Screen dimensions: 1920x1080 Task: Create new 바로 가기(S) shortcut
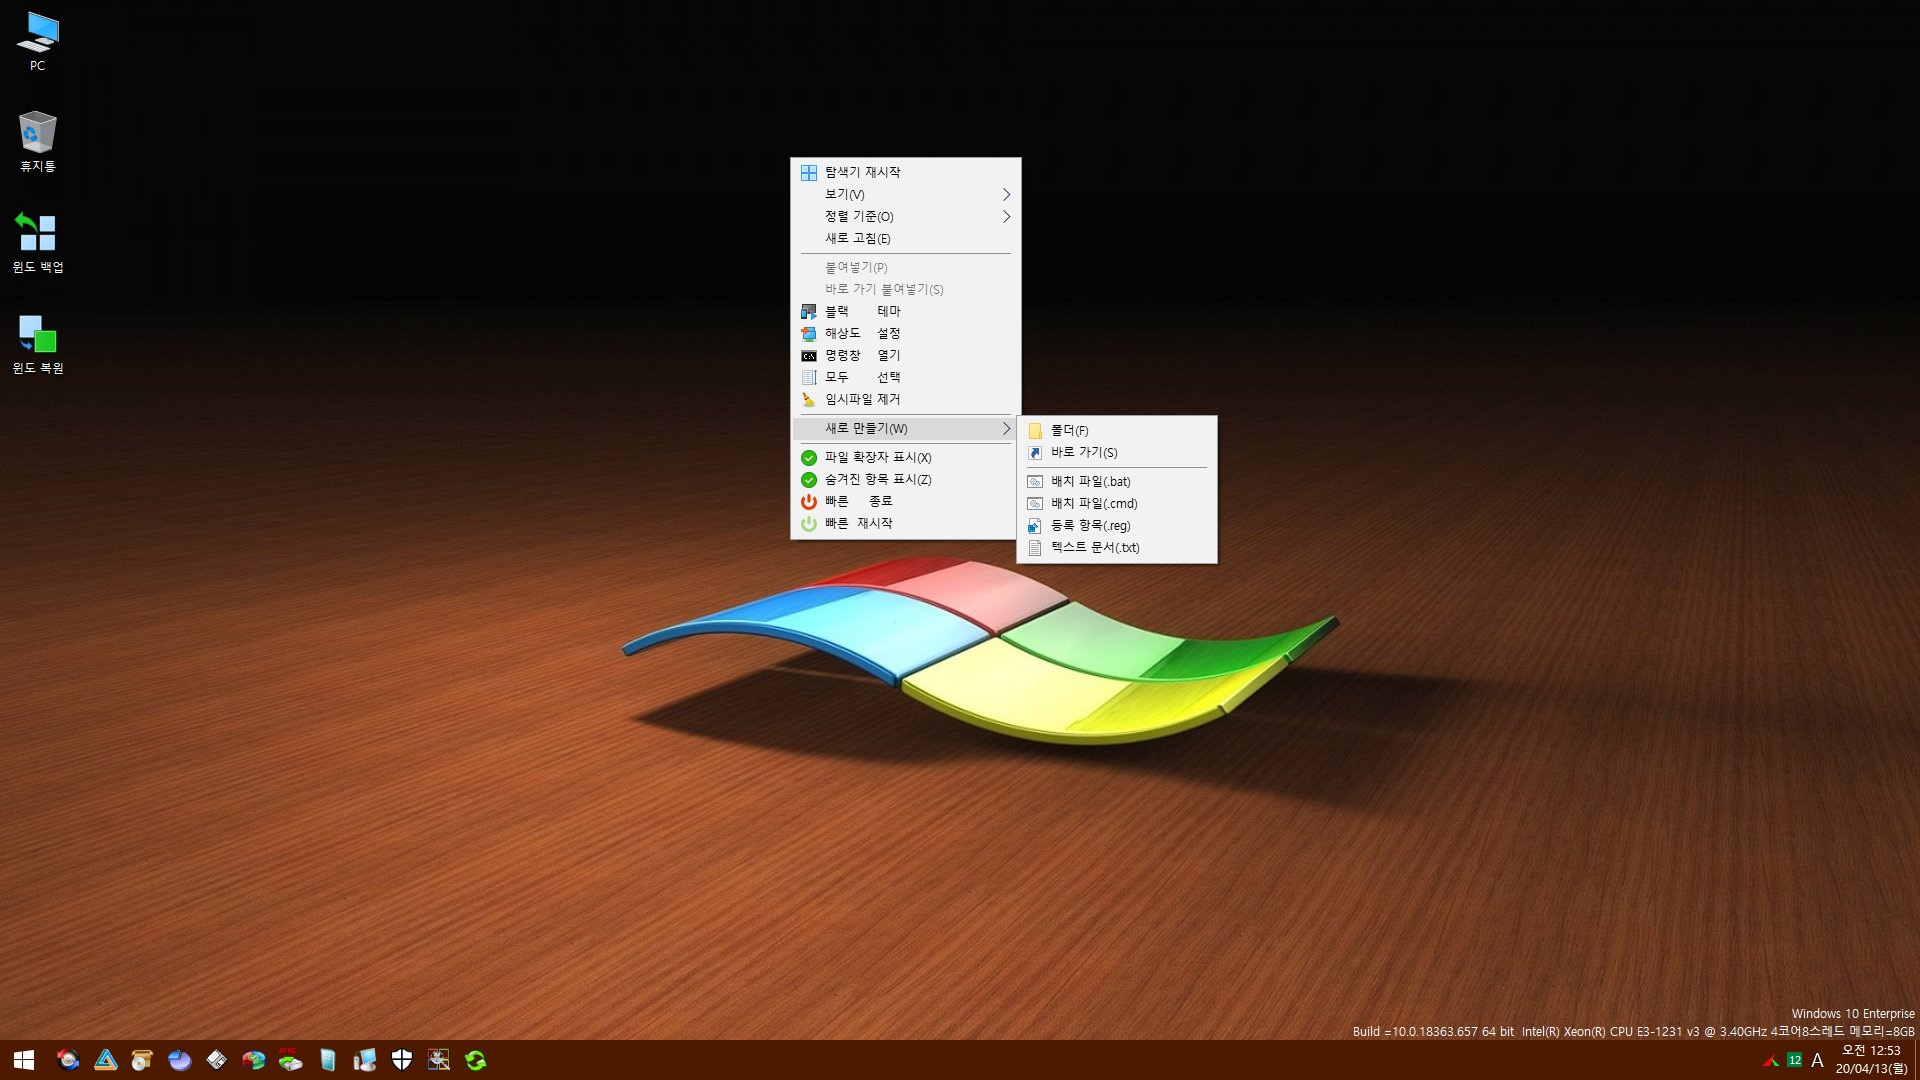click(1117, 452)
